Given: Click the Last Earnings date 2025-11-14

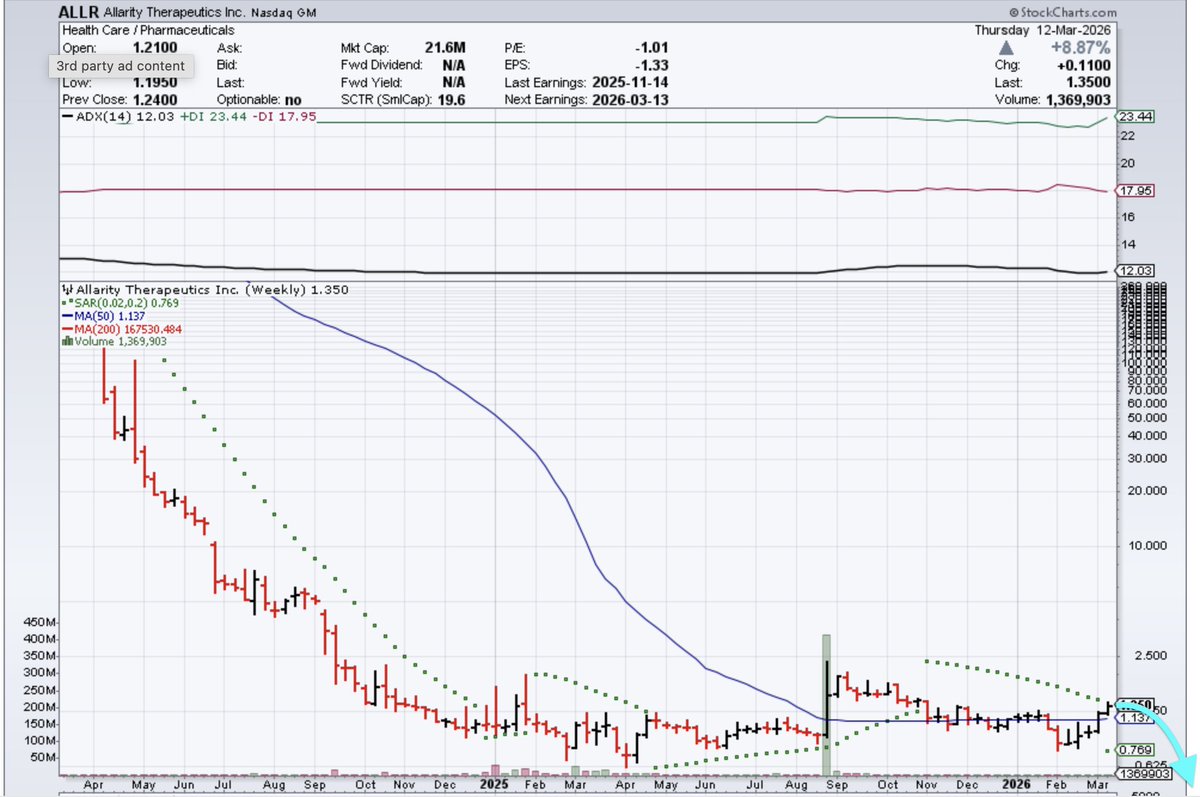Looking at the screenshot, I should coord(632,84).
